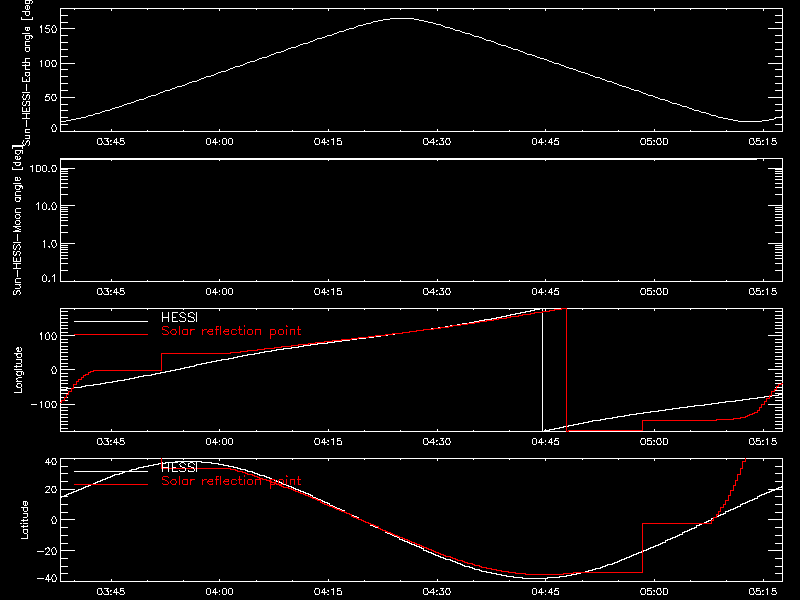Click the 50 tick on Earth angle axis
Image resolution: width=800 pixels, height=600 pixels.
point(51,97)
